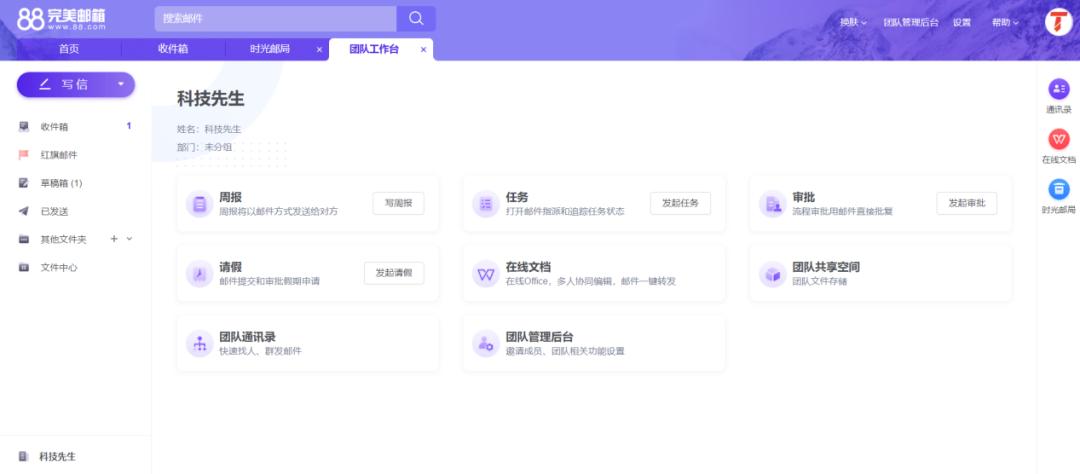Click the 写周报 button
The height and width of the screenshot is (474, 1080).
point(398,203)
